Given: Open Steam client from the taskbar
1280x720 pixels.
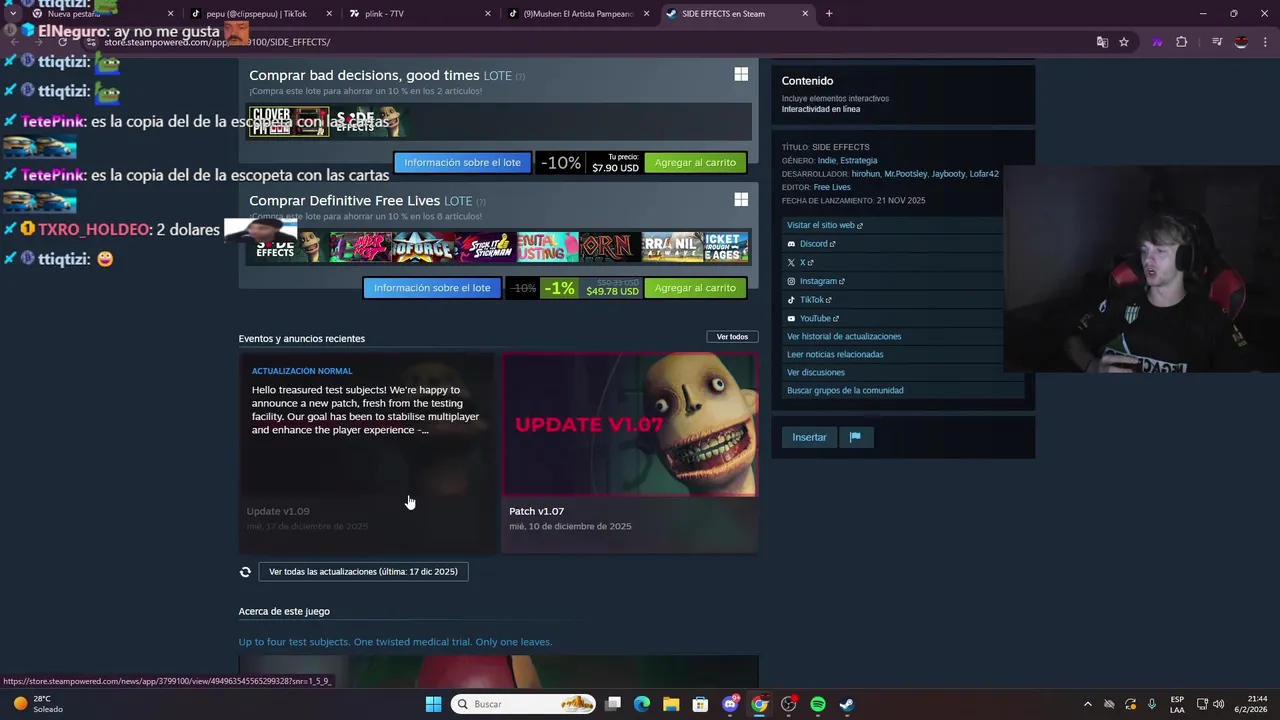Looking at the screenshot, I should 847,704.
